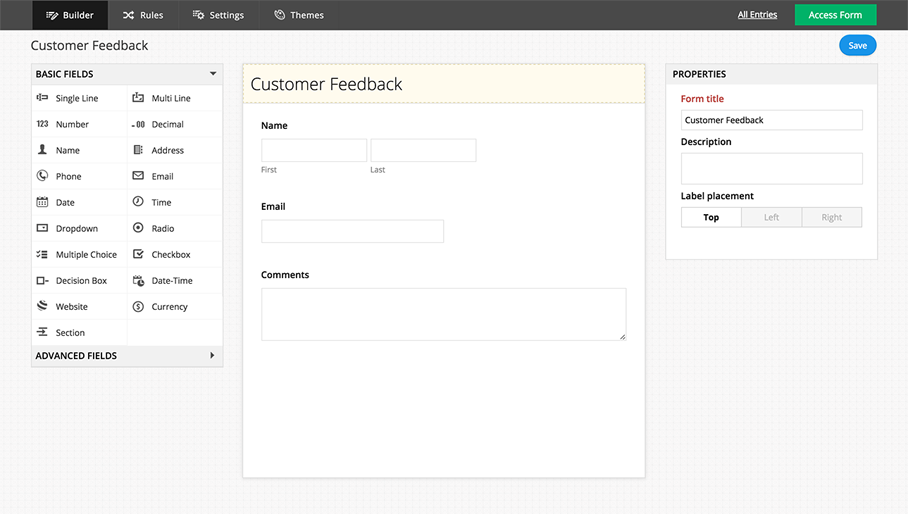Screen dimensions: 908x514
Task: Click the green Access Form button
Action: tap(835, 15)
